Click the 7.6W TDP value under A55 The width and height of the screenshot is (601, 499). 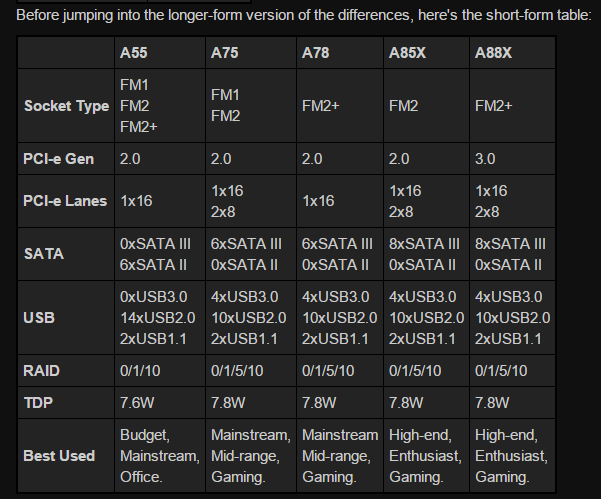(x=160, y=402)
